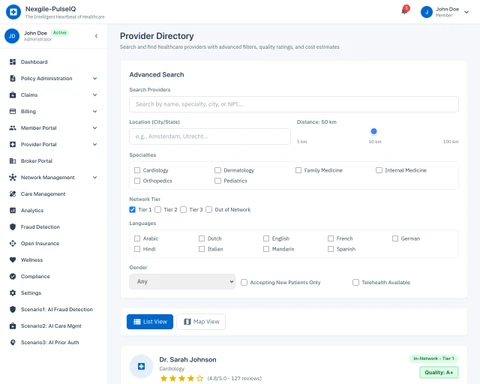The height and width of the screenshot is (384, 480).
Task: Enable Telehealth Available checkbox
Action: (356, 283)
